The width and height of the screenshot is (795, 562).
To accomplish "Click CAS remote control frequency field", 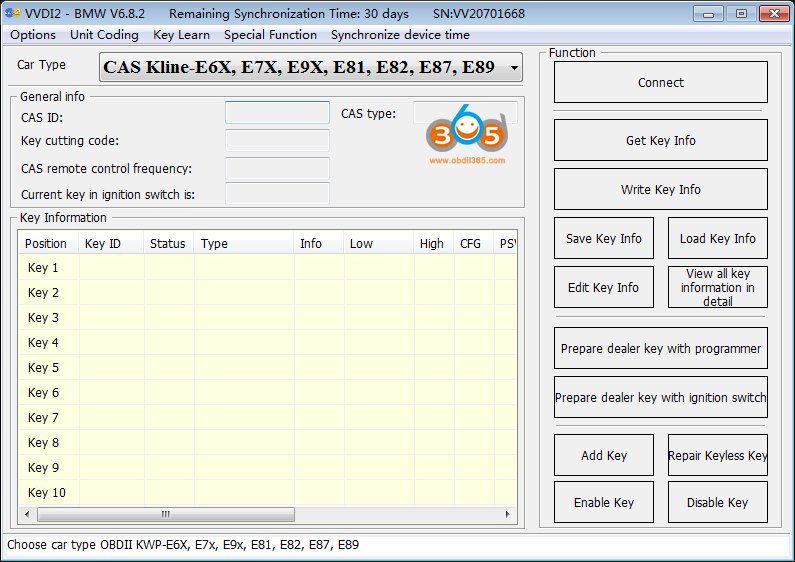I will [x=277, y=168].
